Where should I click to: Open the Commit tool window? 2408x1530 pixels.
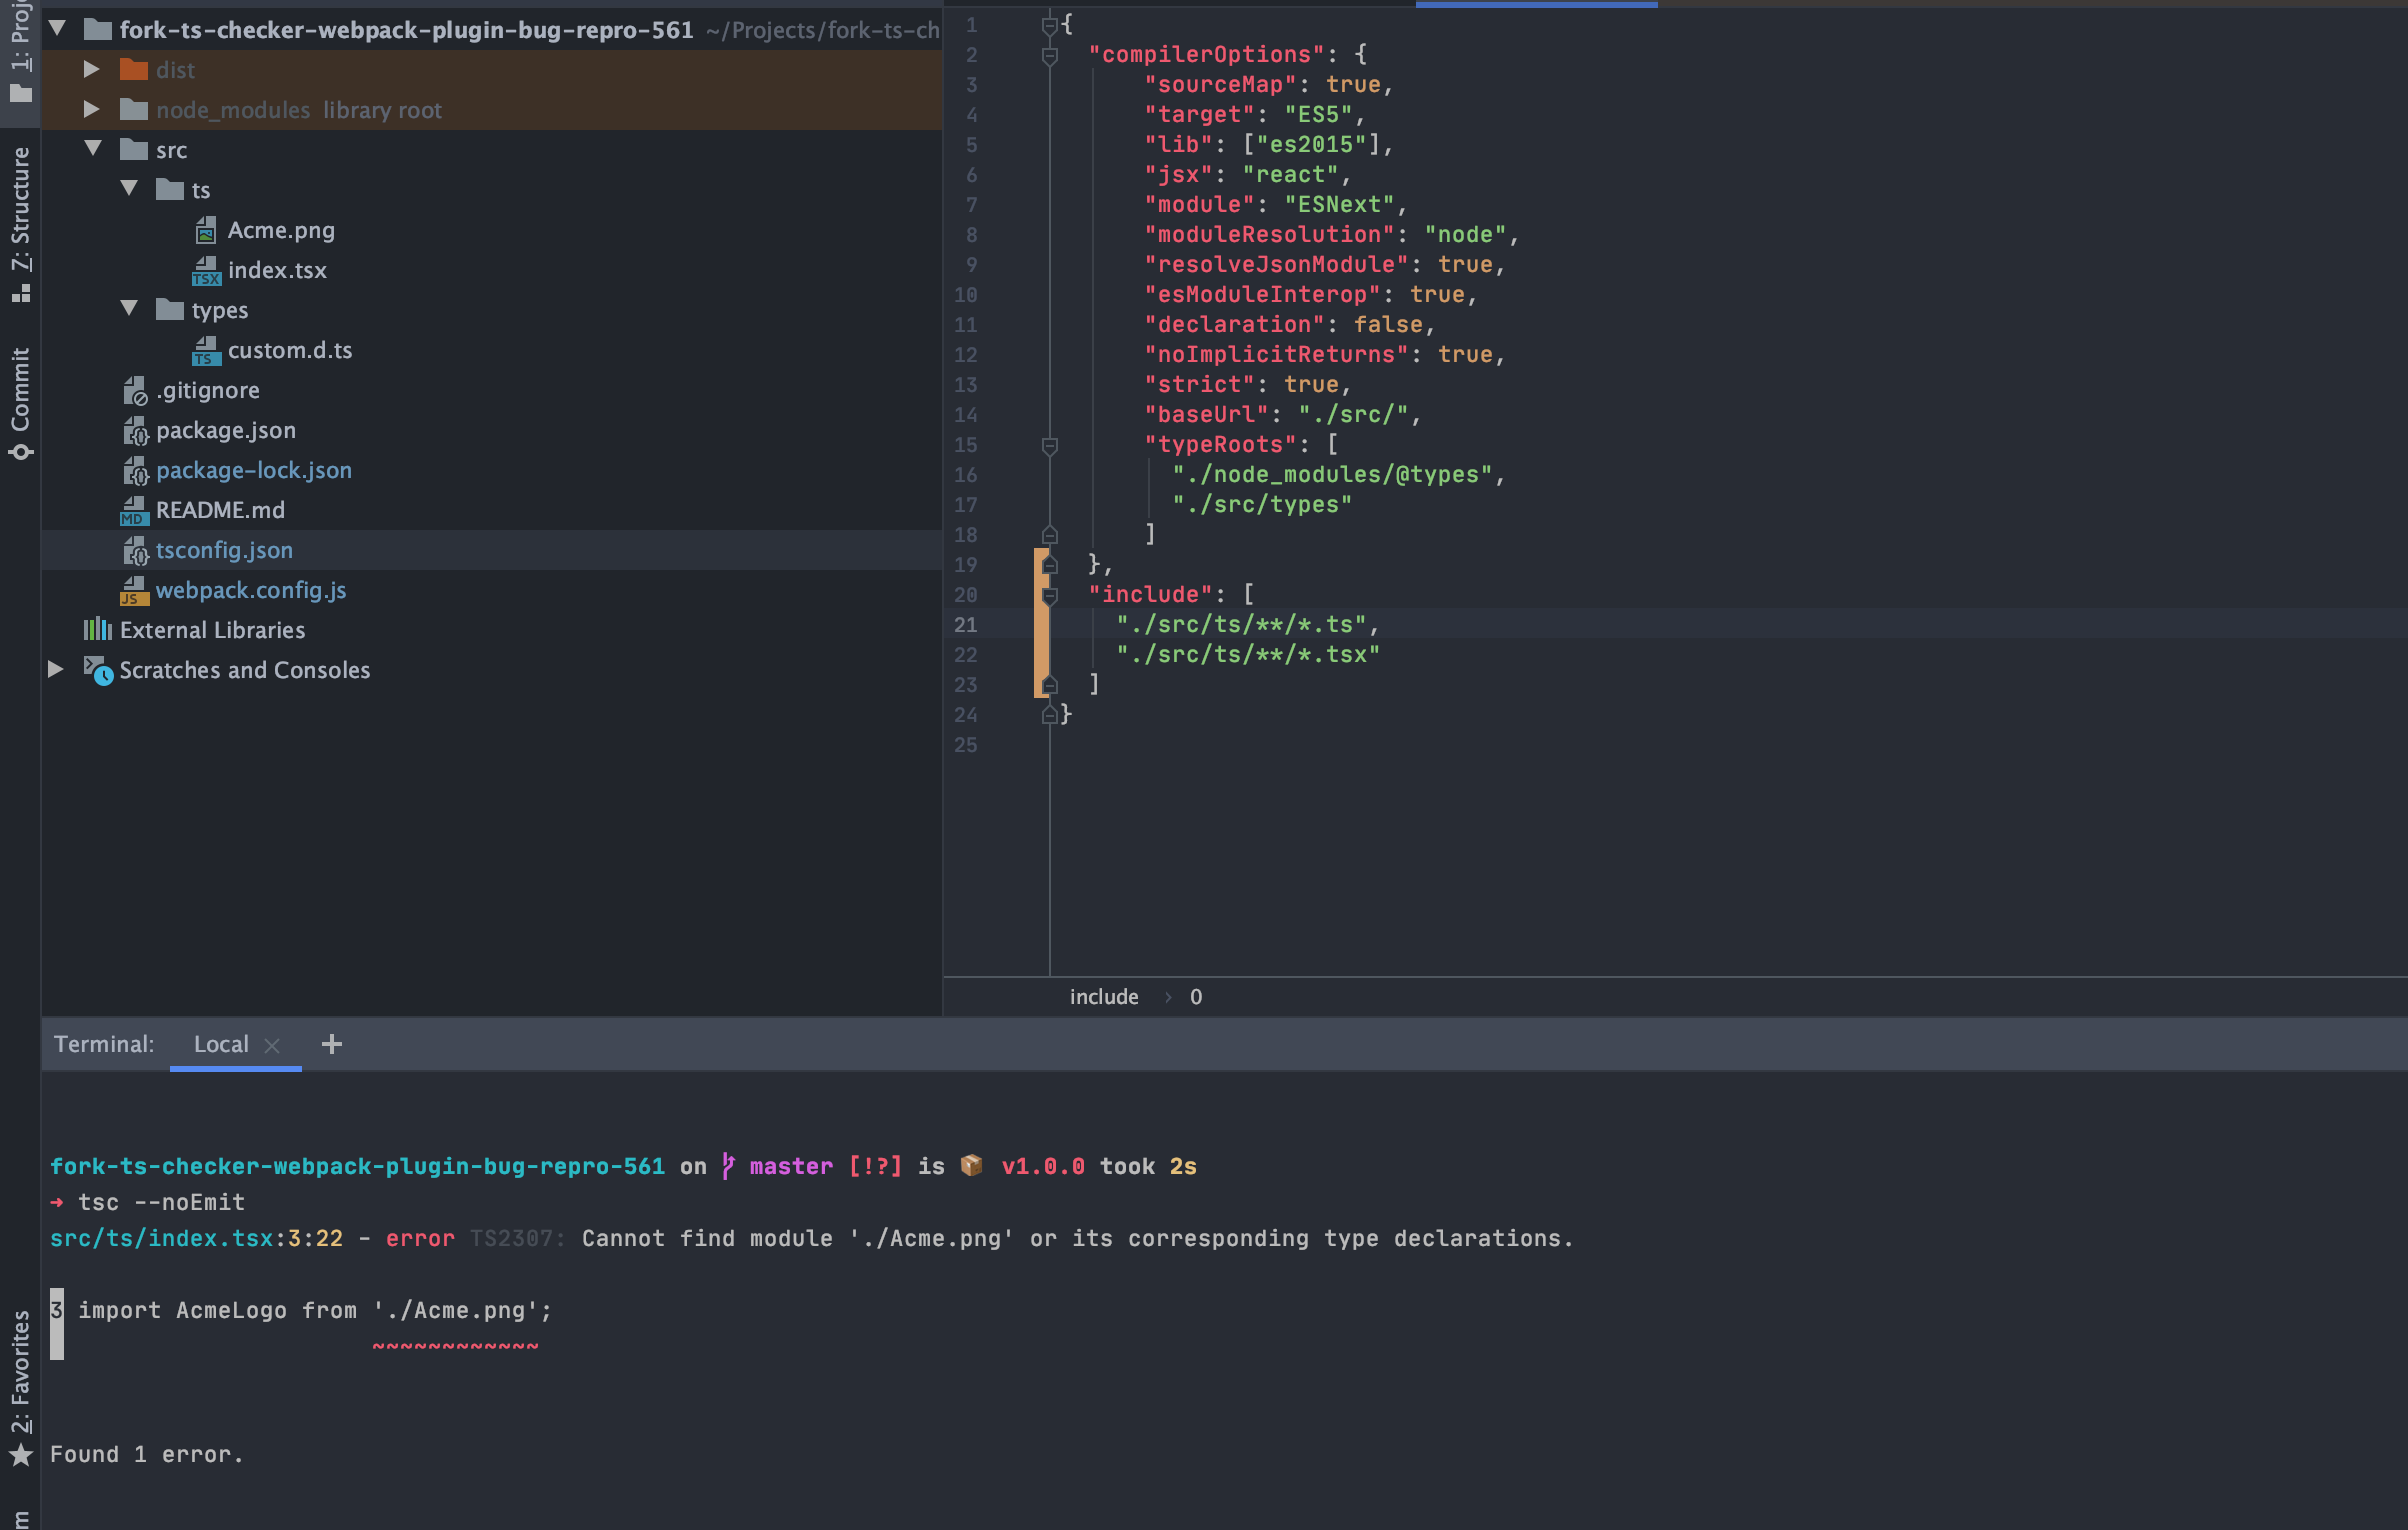[x=20, y=402]
